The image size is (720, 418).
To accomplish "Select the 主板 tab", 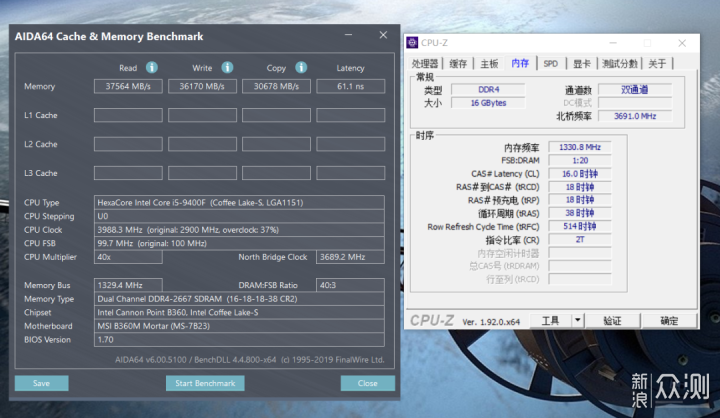I will point(488,63).
